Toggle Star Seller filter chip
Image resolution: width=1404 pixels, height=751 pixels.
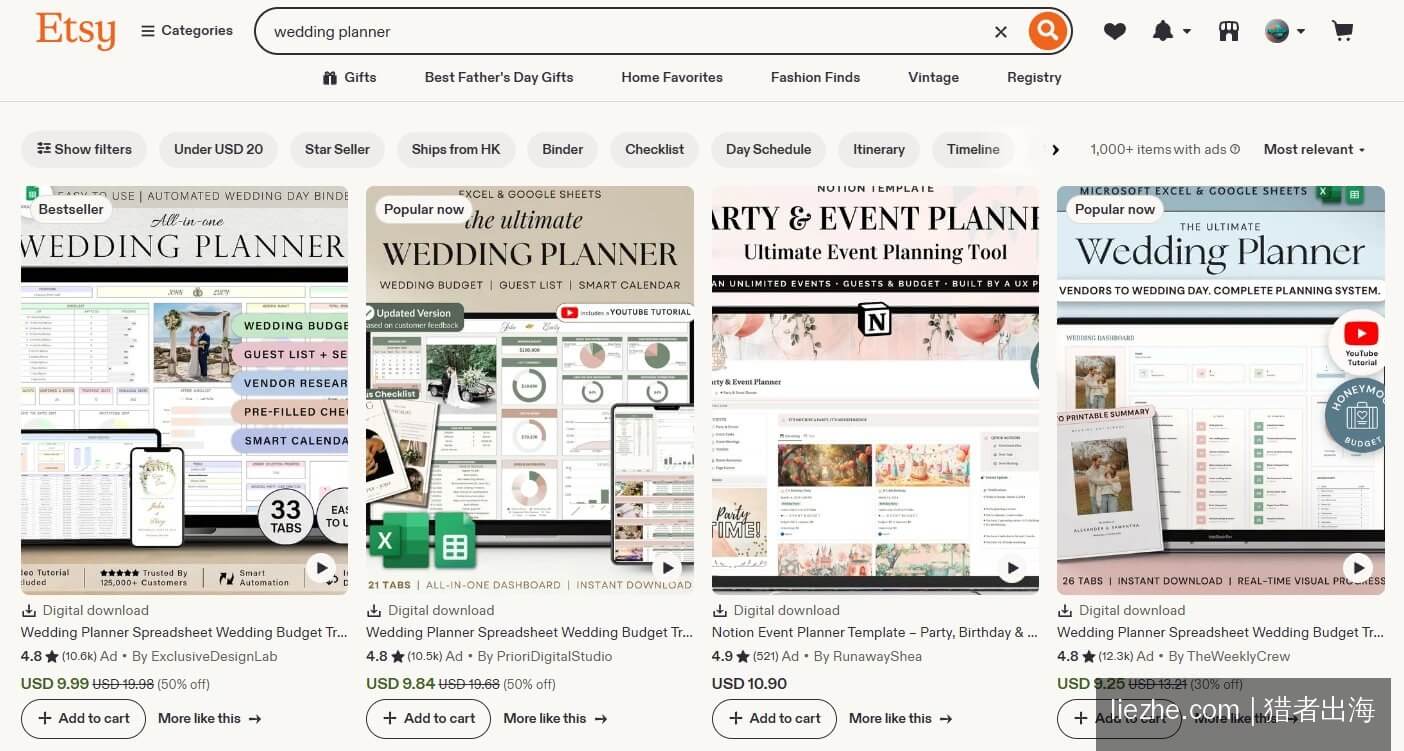(x=337, y=149)
